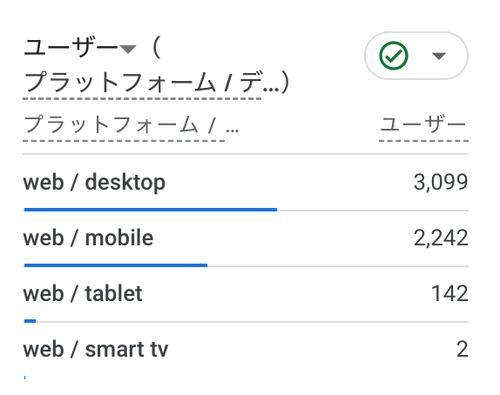Click the blue bar under web / mobile
The image size is (500, 395).
click(116, 265)
